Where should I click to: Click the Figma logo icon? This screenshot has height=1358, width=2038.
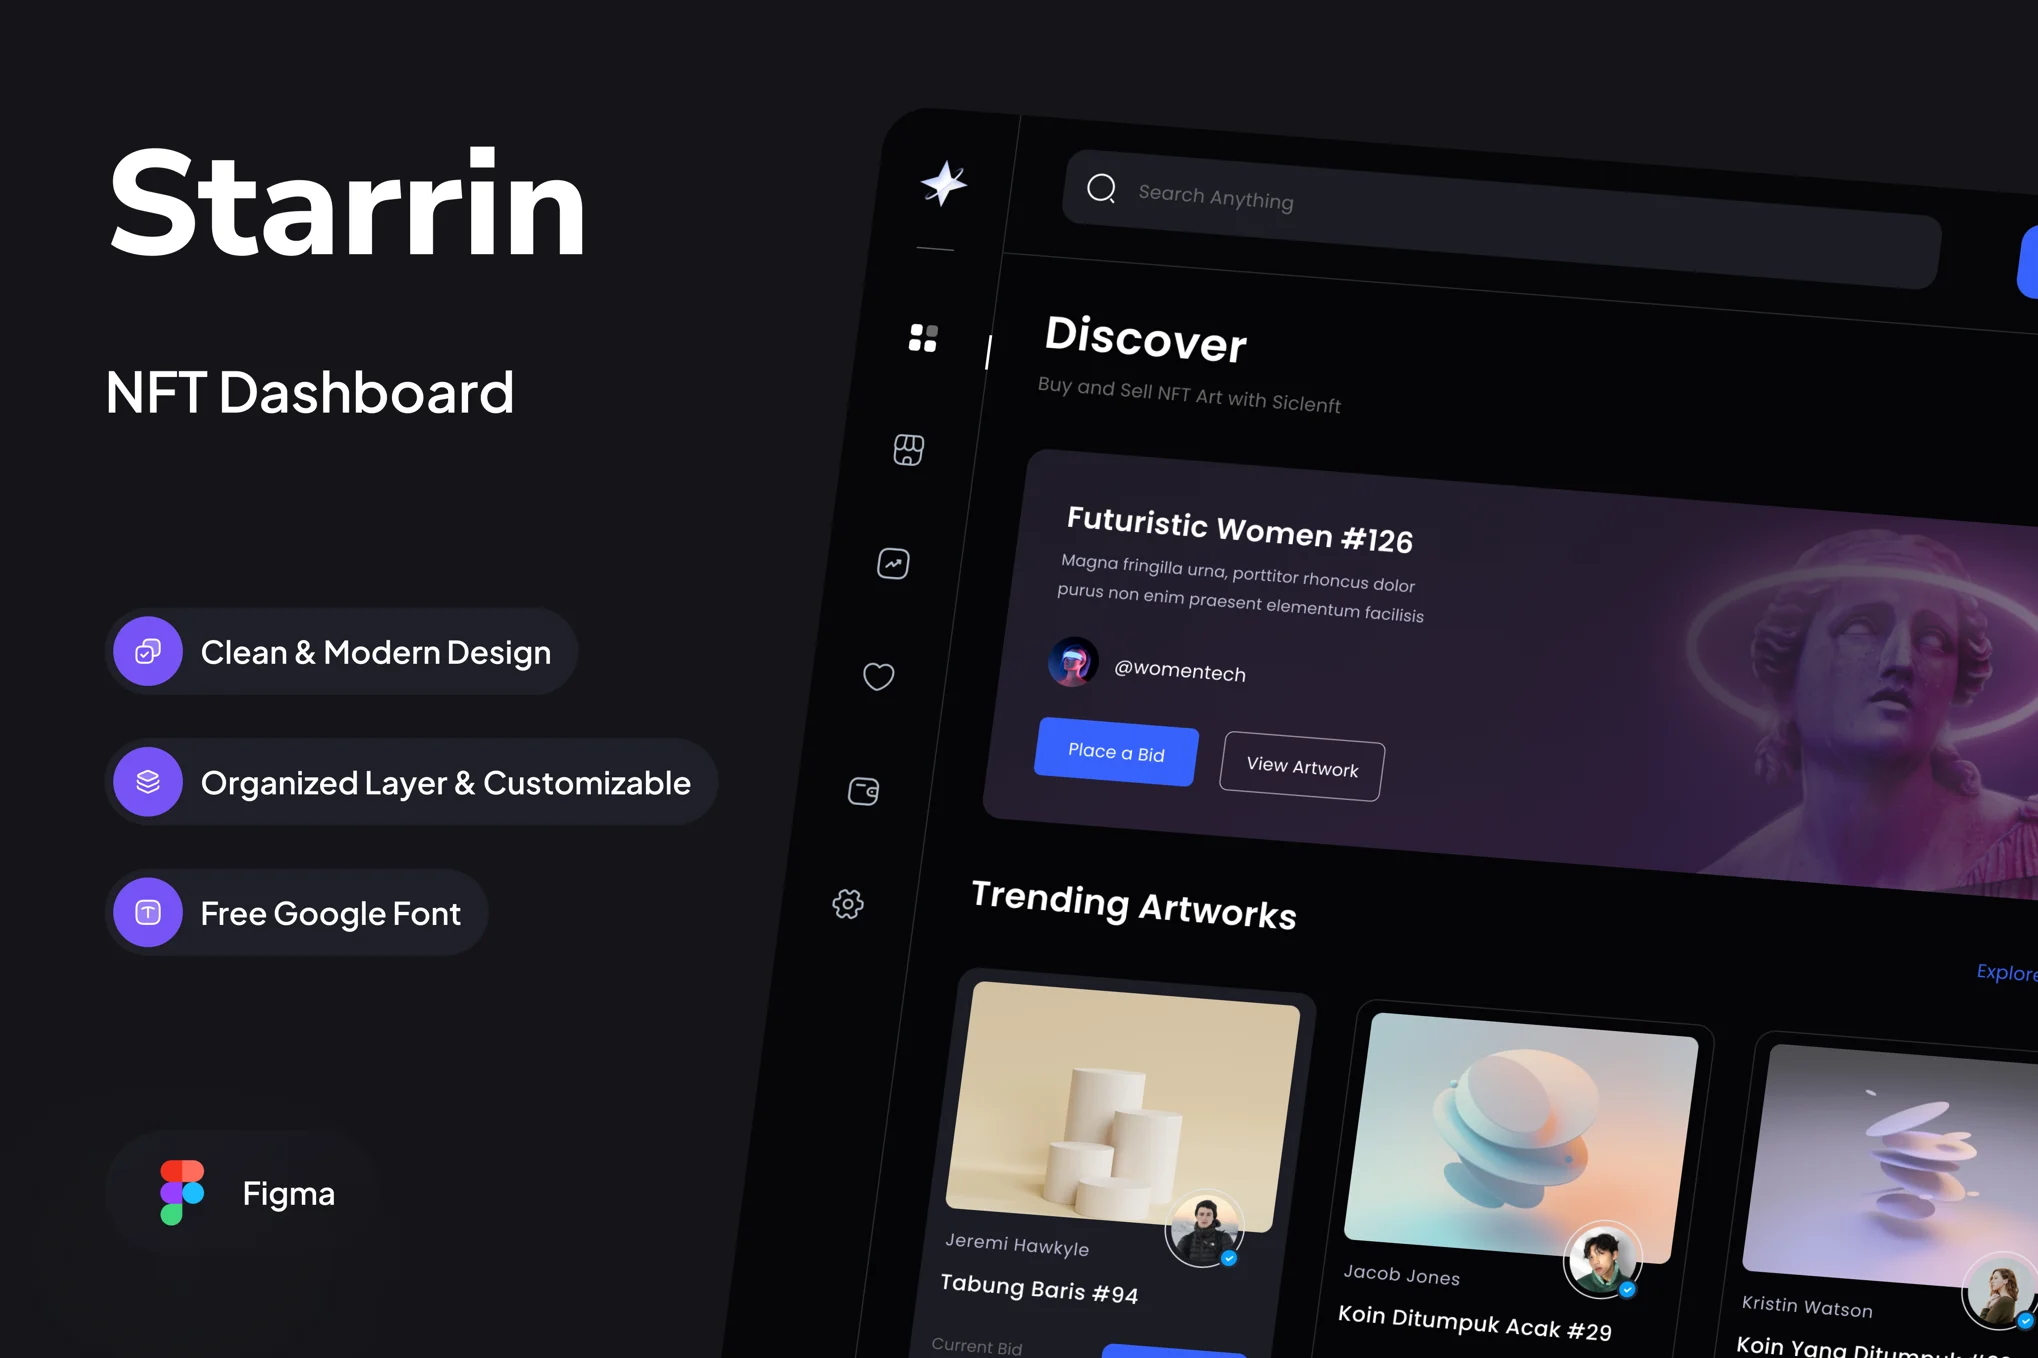pyautogui.click(x=182, y=1192)
